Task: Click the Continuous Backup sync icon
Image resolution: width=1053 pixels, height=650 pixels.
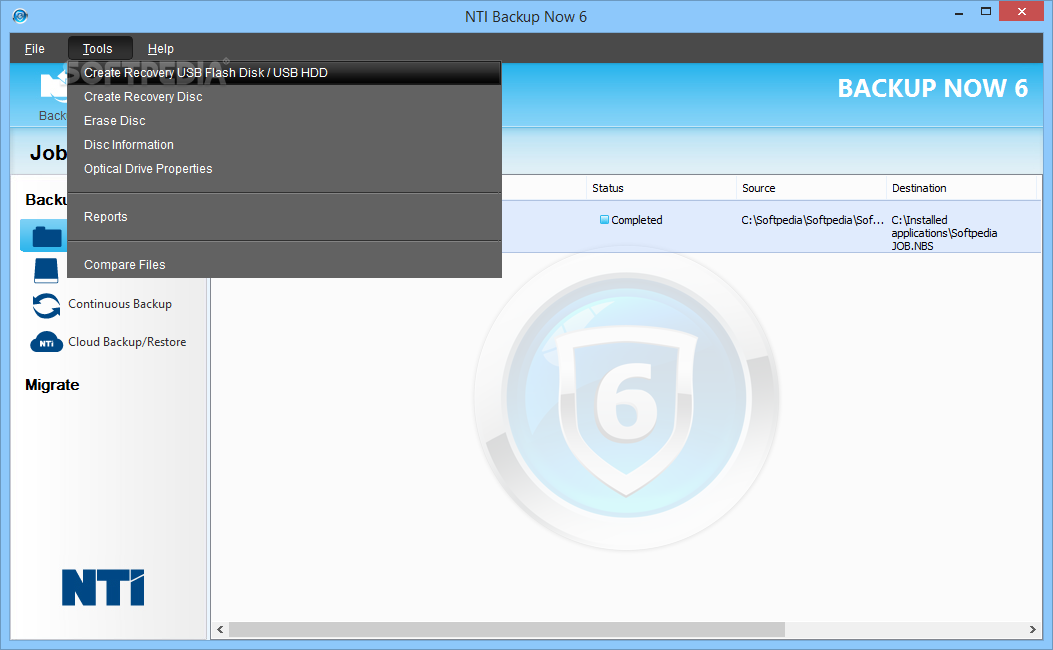Action: point(46,306)
